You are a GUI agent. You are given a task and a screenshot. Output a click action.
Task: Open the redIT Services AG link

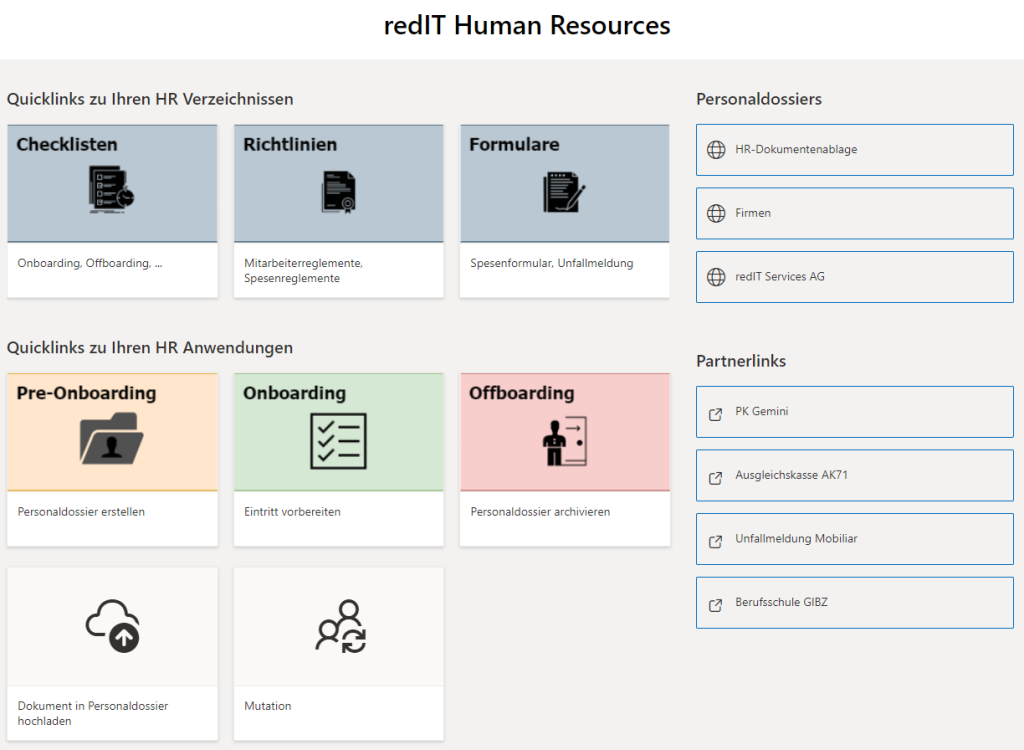click(x=780, y=277)
